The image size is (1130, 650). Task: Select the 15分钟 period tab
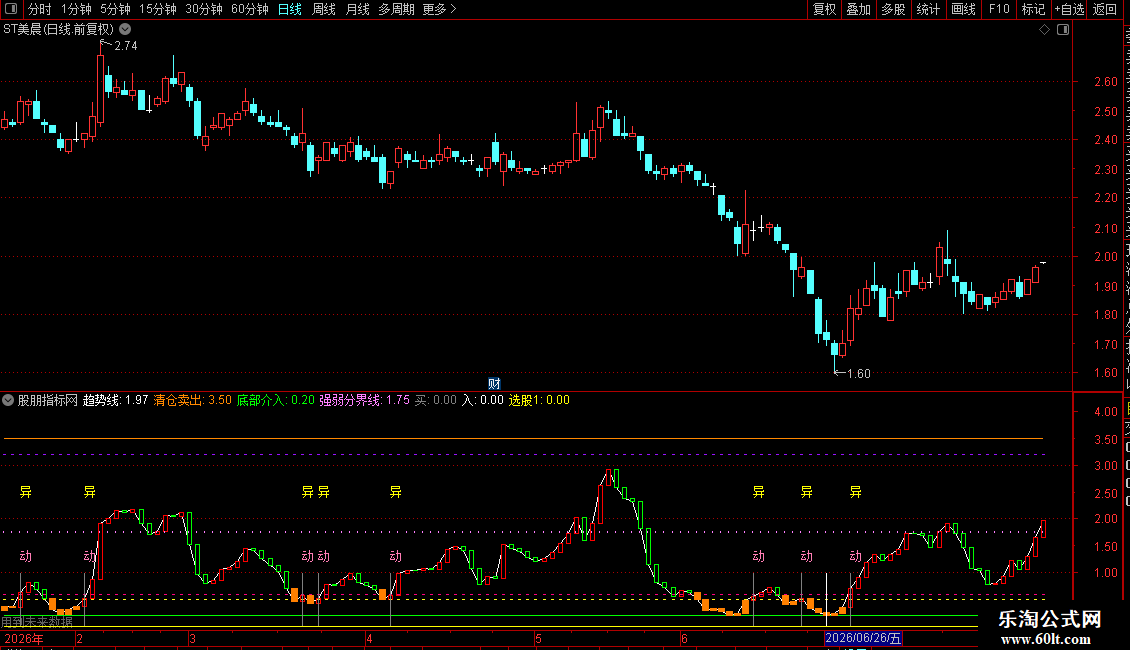pos(158,9)
